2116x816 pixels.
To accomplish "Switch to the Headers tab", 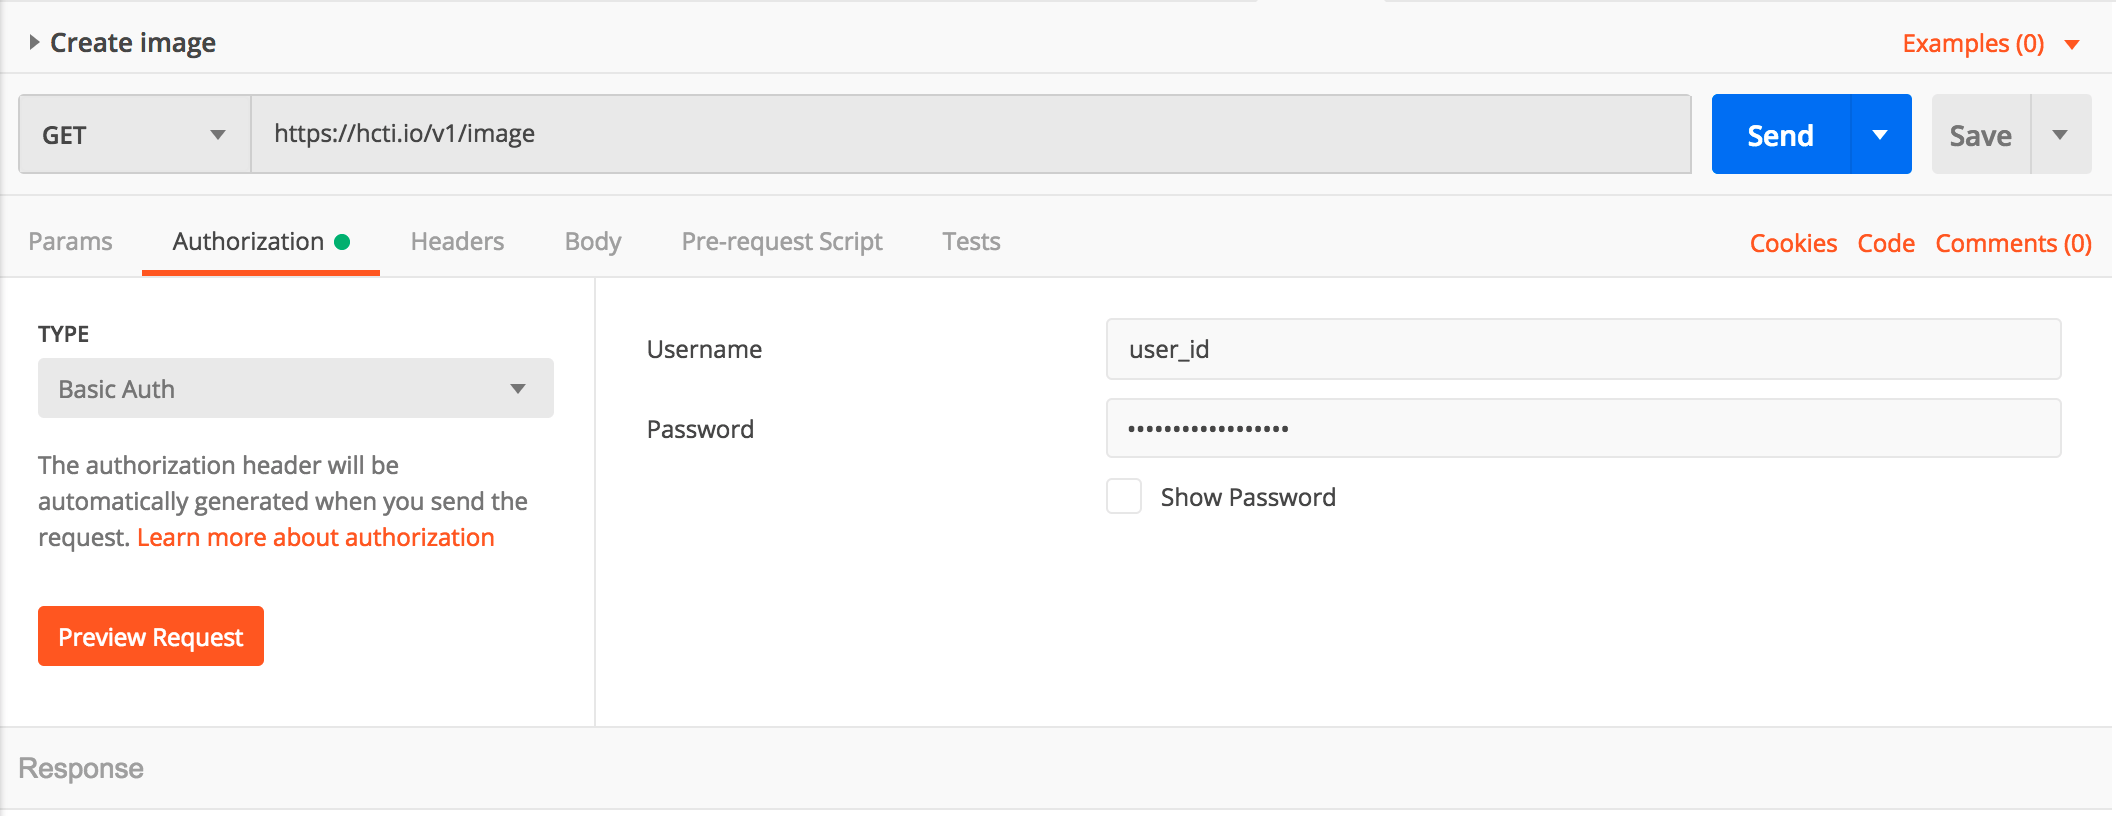I will (x=457, y=242).
